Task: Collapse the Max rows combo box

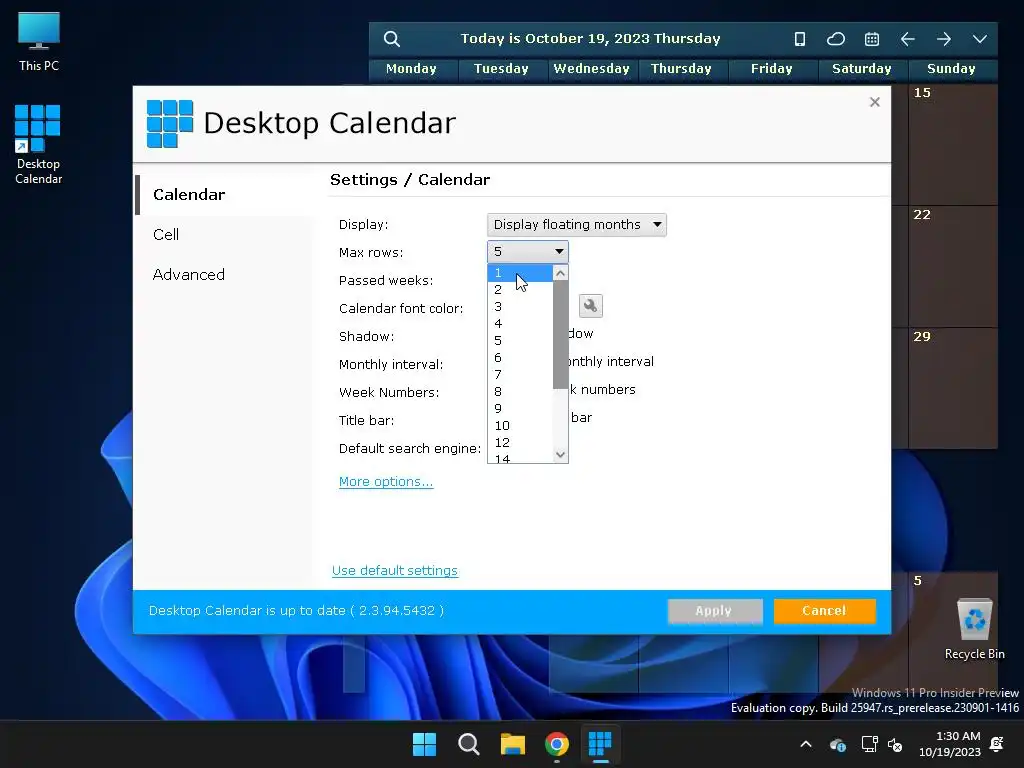Action: coord(528,251)
